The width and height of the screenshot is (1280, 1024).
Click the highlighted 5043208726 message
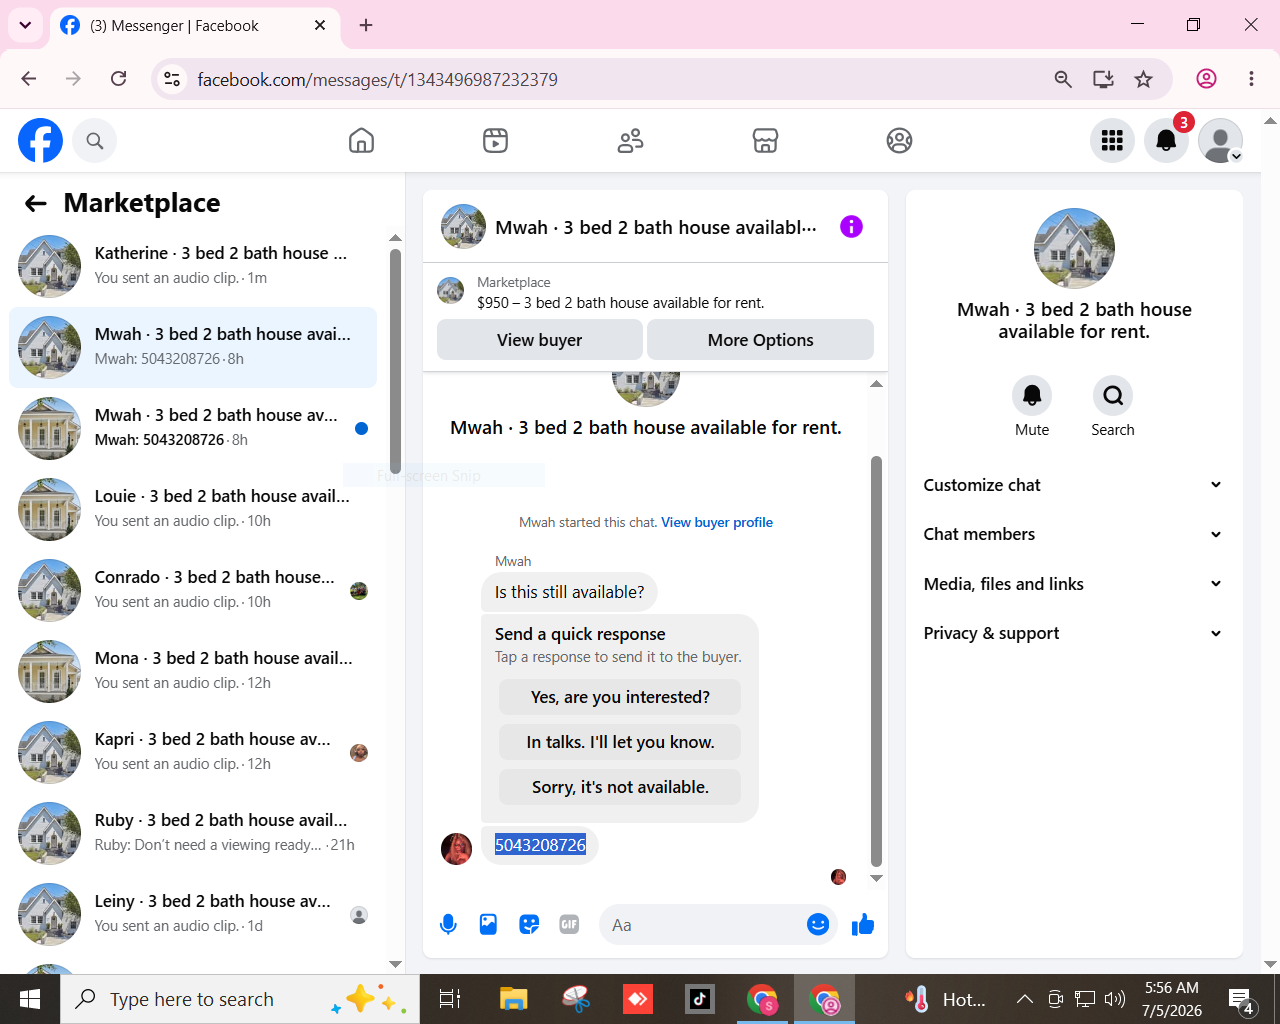point(540,845)
